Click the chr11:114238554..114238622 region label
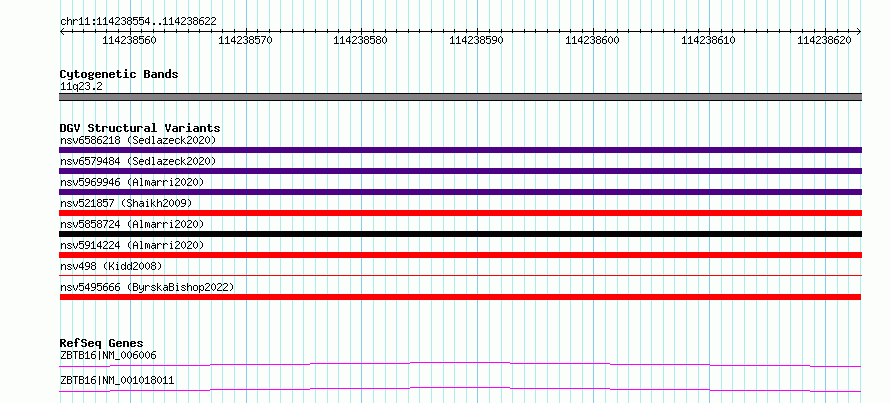 [x=138, y=22]
